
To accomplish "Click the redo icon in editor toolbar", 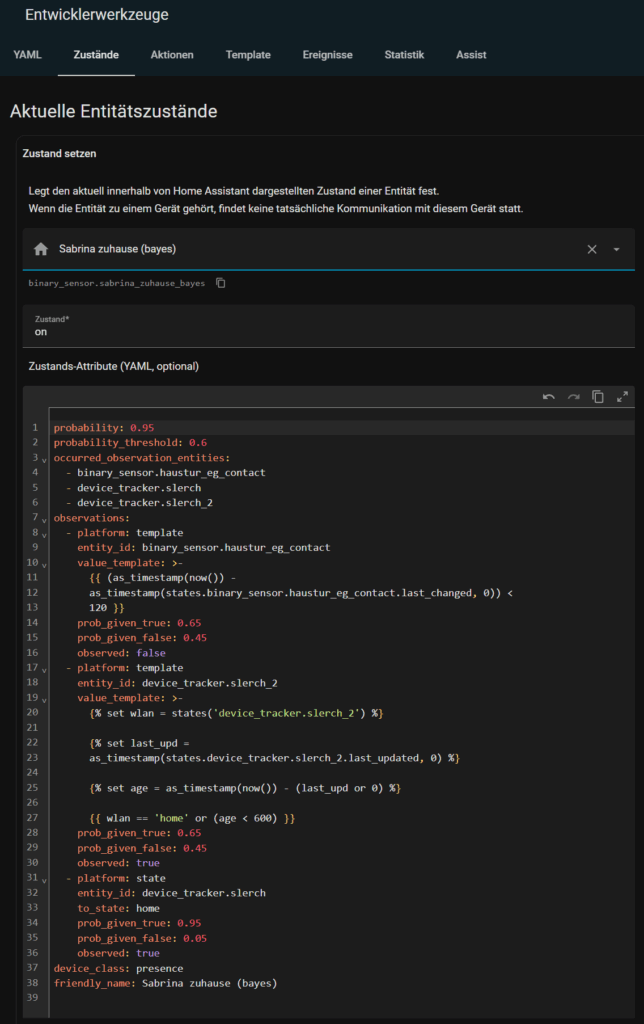I will pos(573,397).
